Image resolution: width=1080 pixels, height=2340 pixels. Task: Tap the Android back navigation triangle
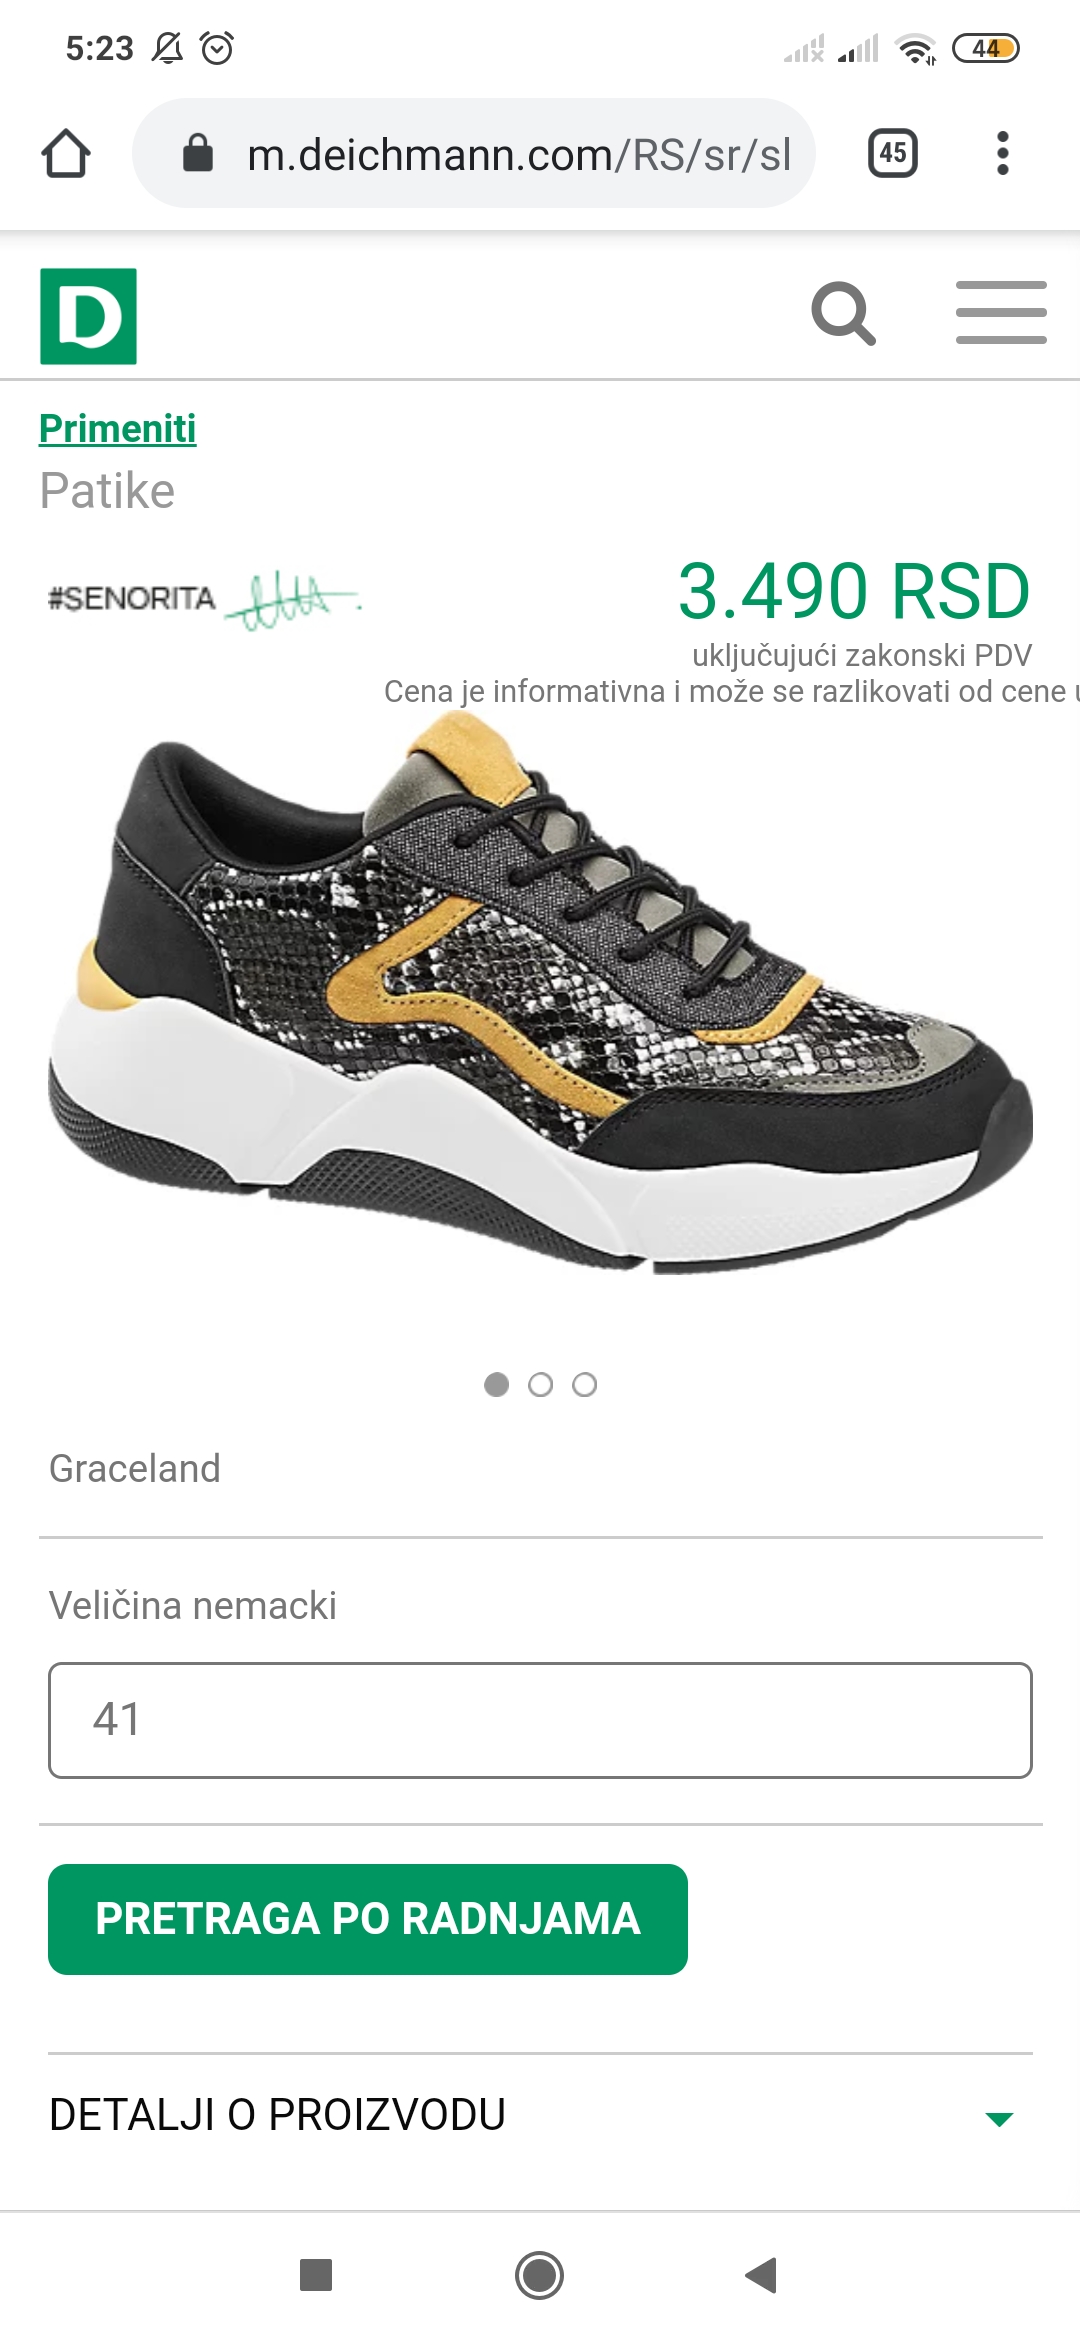coord(762,2275)
